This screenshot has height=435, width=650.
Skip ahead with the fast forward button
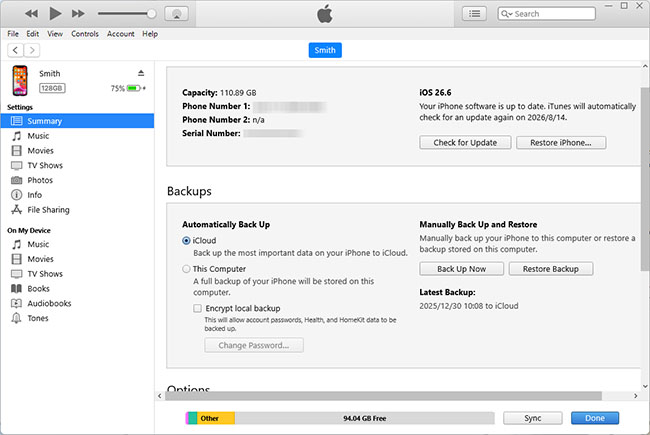tap(78, 14)
